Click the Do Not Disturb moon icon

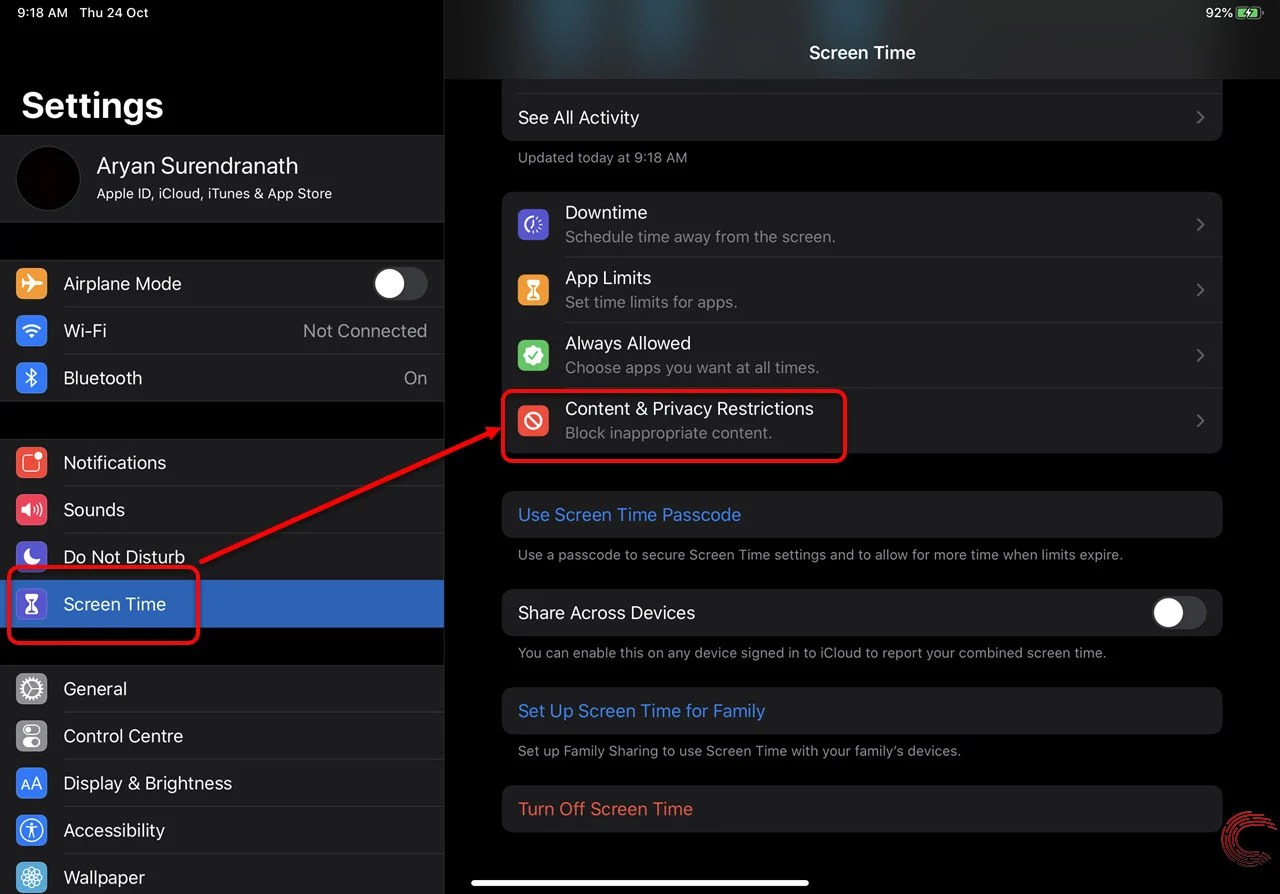pos(31,557)
